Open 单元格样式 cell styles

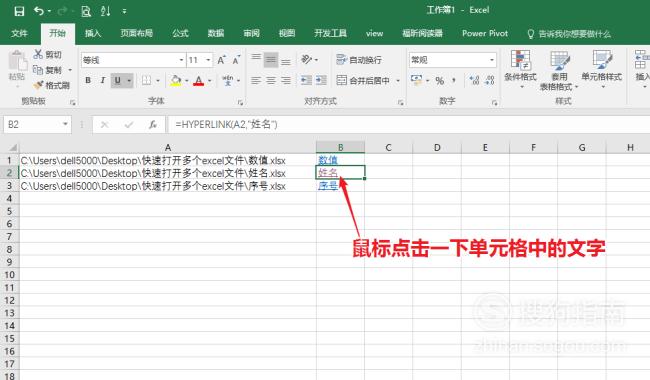tap(602, 69)
